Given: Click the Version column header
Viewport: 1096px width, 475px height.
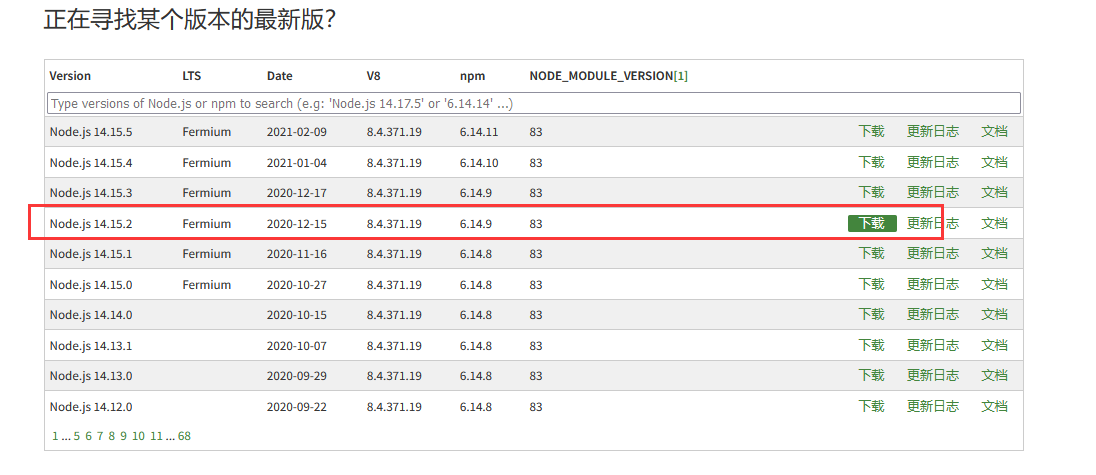Looking at the screenshot, I should pos(70,76).
